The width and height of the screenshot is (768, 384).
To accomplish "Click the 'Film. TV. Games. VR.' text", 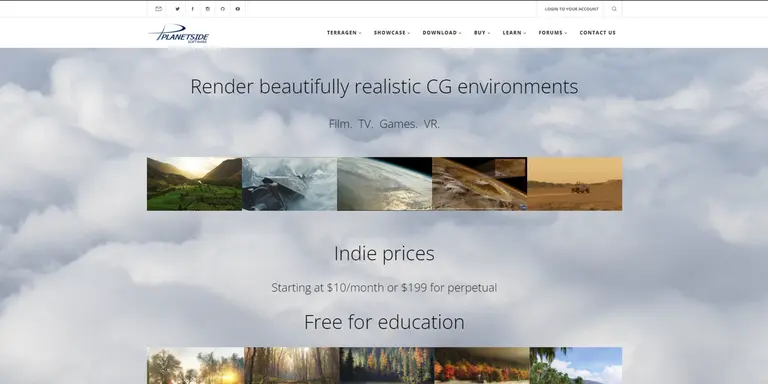I will click(x=384, y=124).
